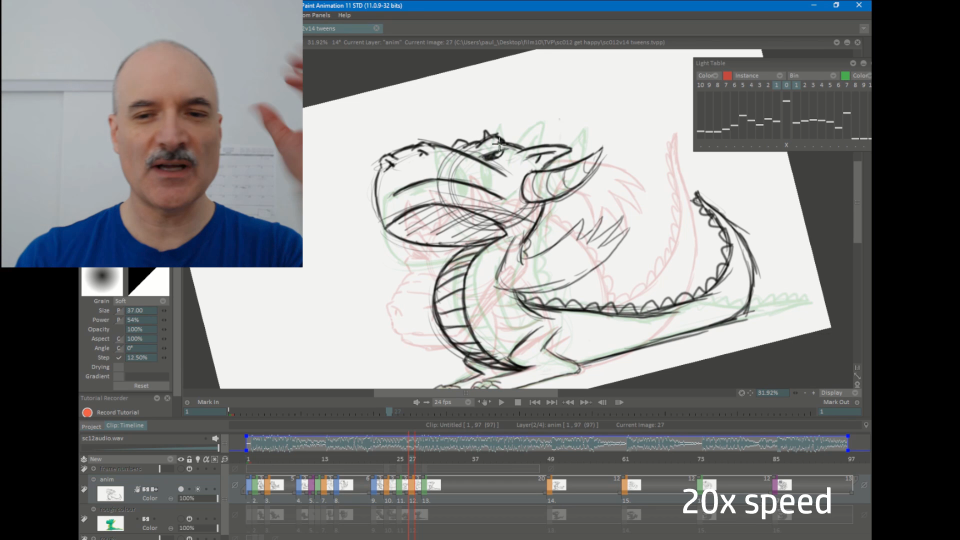Click the hand scrub icon near fps

484,402
